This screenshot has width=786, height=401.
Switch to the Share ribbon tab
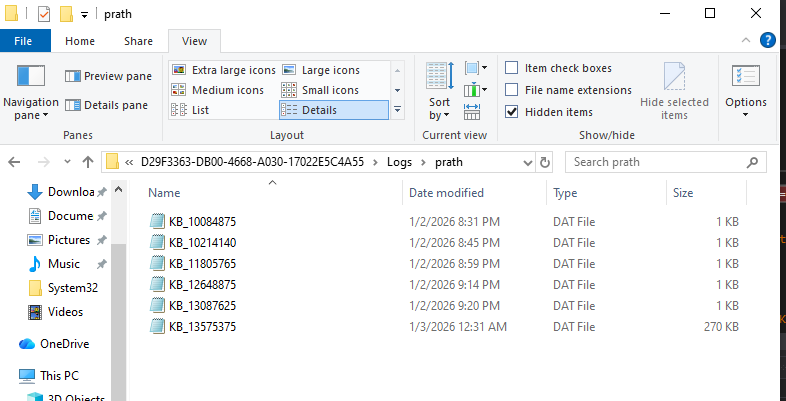(x=138, y=41)
